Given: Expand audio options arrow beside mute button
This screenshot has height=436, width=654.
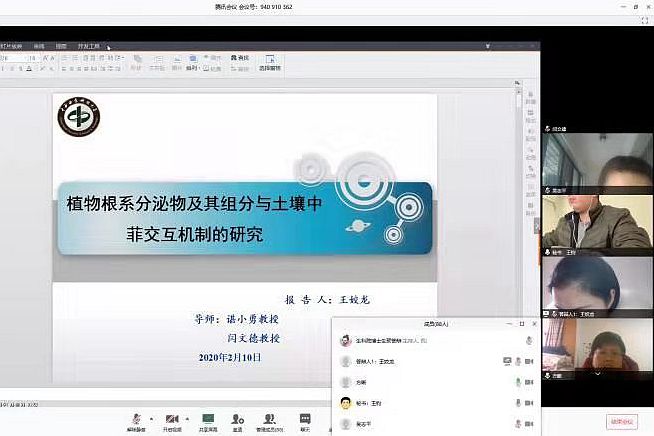Looking at the screenshot, I should 151,418.
